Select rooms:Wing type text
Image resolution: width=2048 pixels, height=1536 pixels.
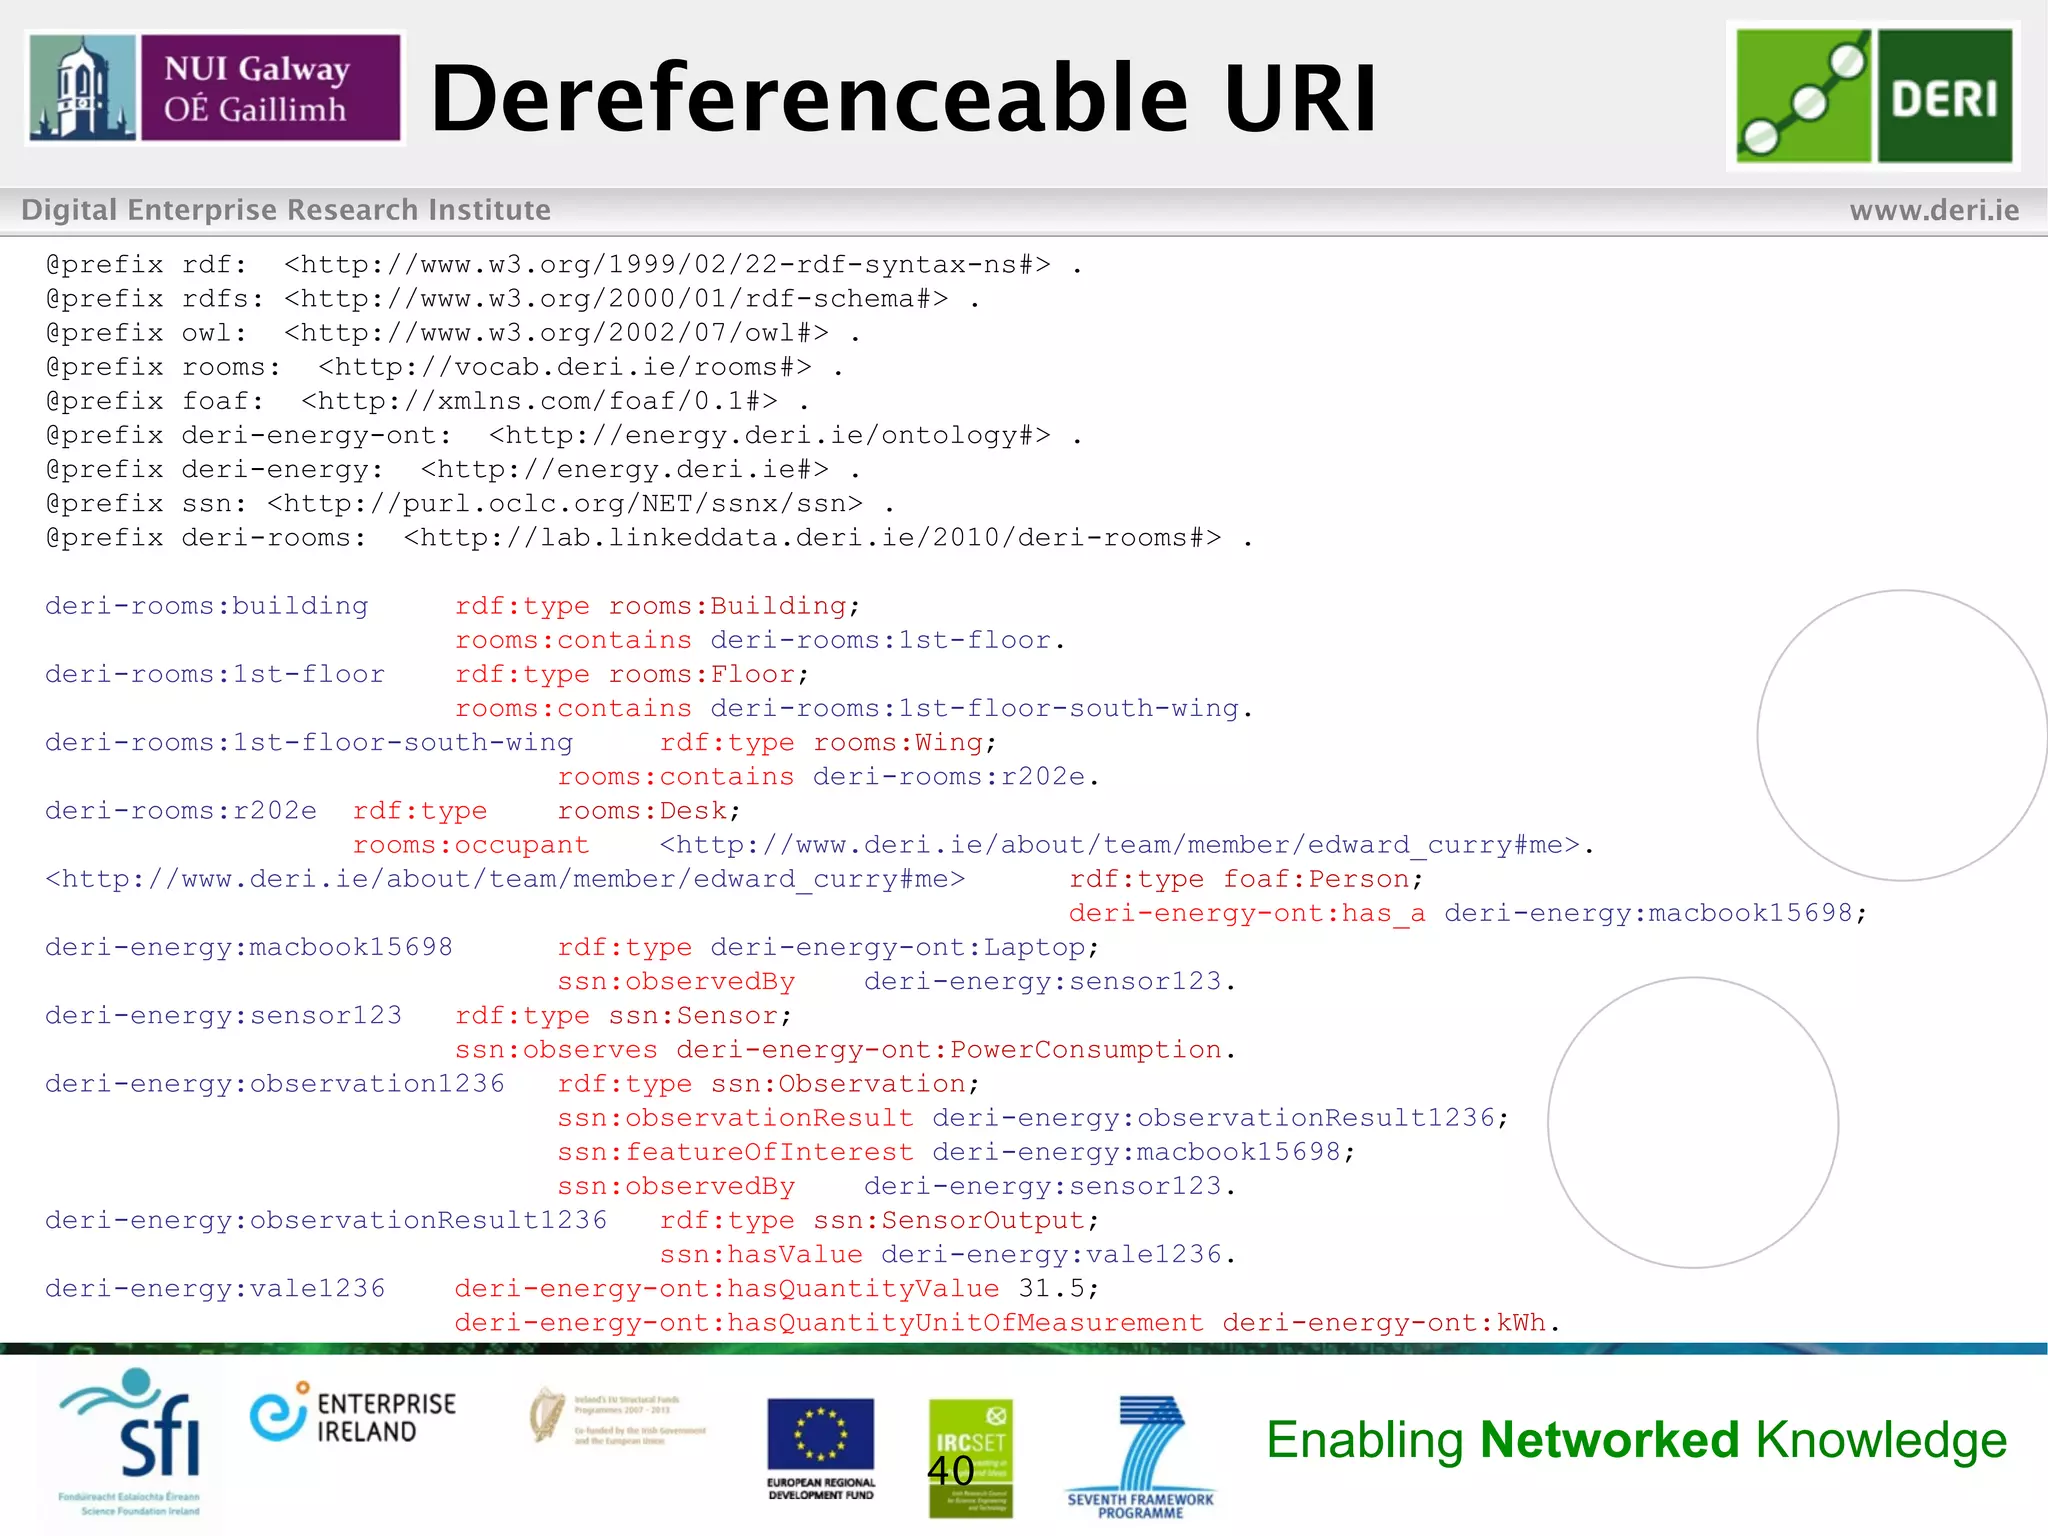(x=898, y=742)
